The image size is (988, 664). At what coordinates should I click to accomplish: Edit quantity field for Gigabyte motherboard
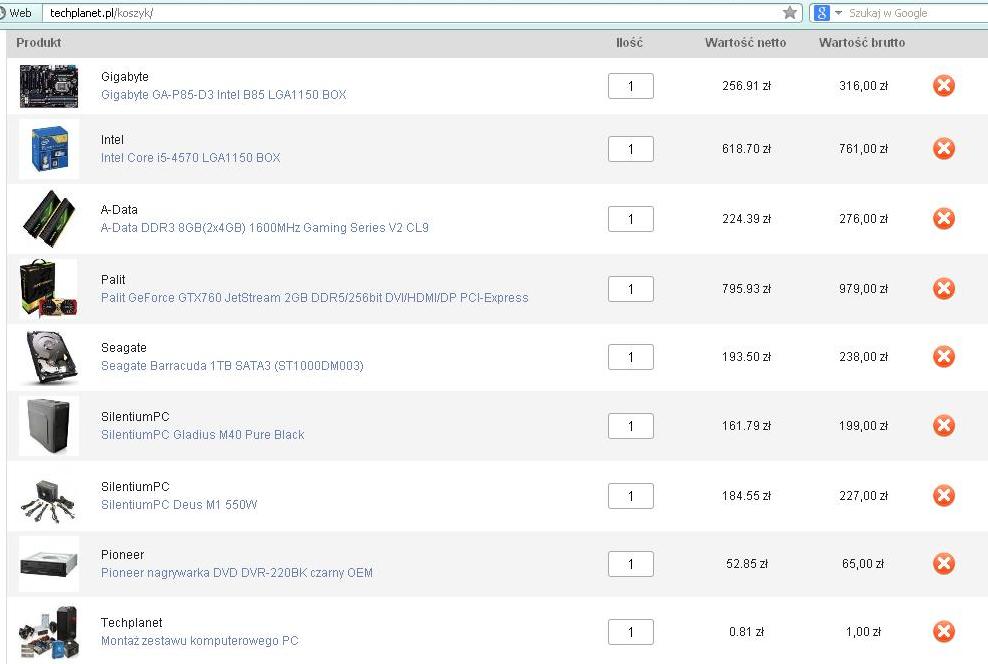[631, 86]
